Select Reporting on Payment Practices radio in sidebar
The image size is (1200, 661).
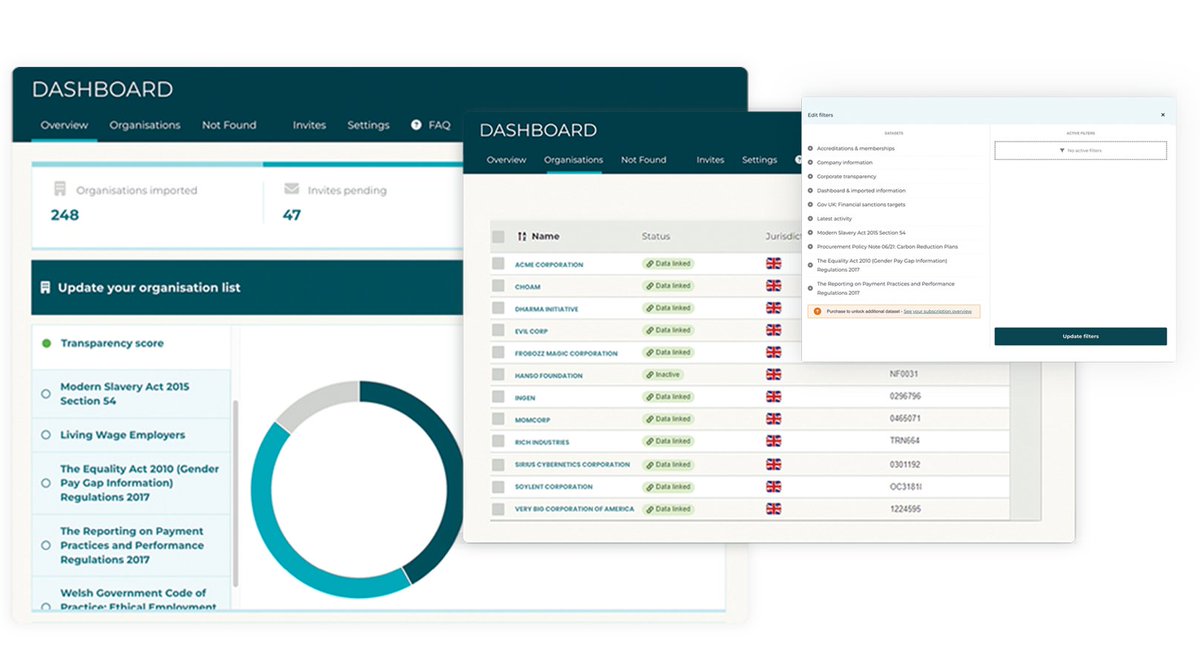(46, 546)
